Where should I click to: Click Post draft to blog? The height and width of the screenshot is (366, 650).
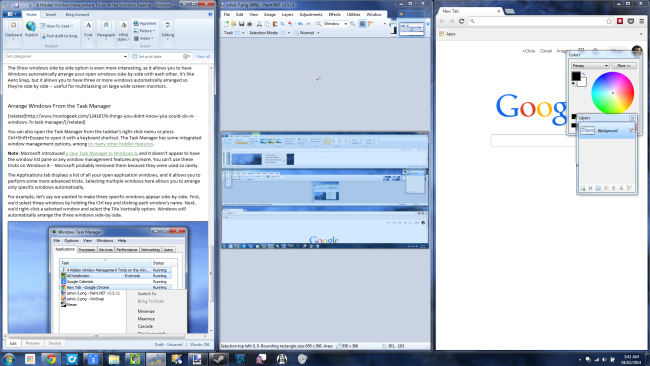tap(59, 36)
